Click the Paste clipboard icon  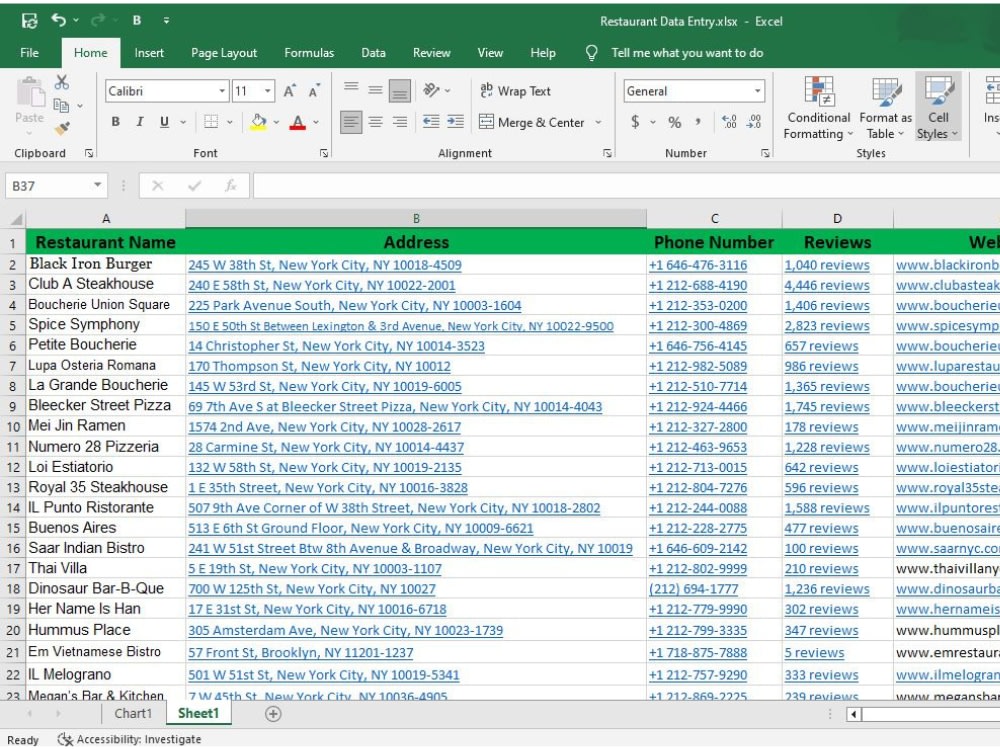click(30, 92)
